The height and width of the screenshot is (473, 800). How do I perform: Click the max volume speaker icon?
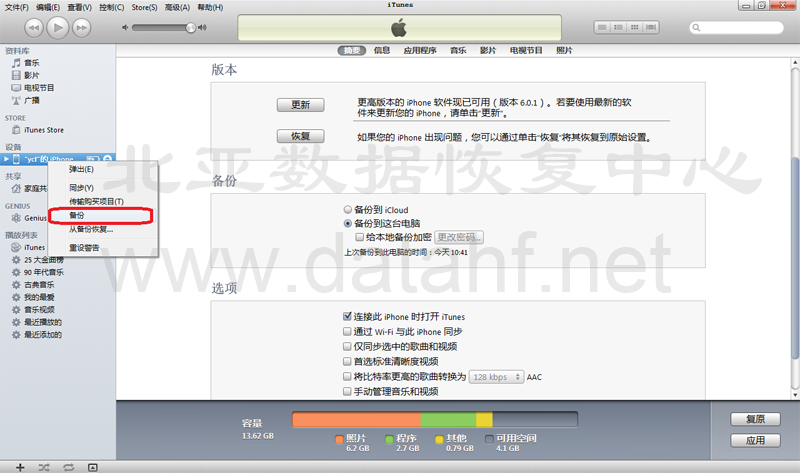(x=203, y=28)
